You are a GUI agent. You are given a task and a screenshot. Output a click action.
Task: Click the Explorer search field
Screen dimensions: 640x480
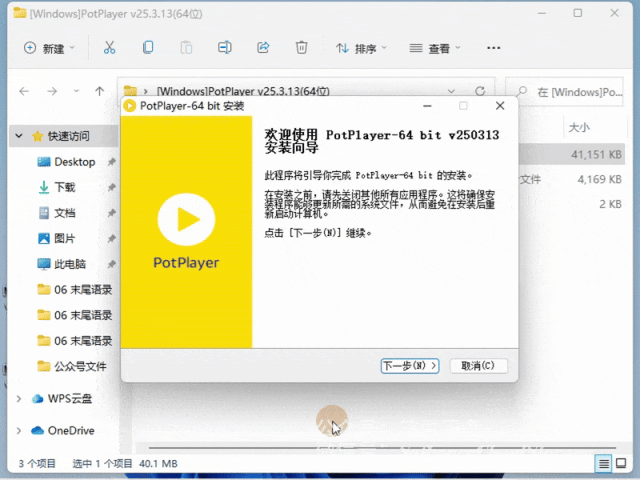click(x=564, y=92)
